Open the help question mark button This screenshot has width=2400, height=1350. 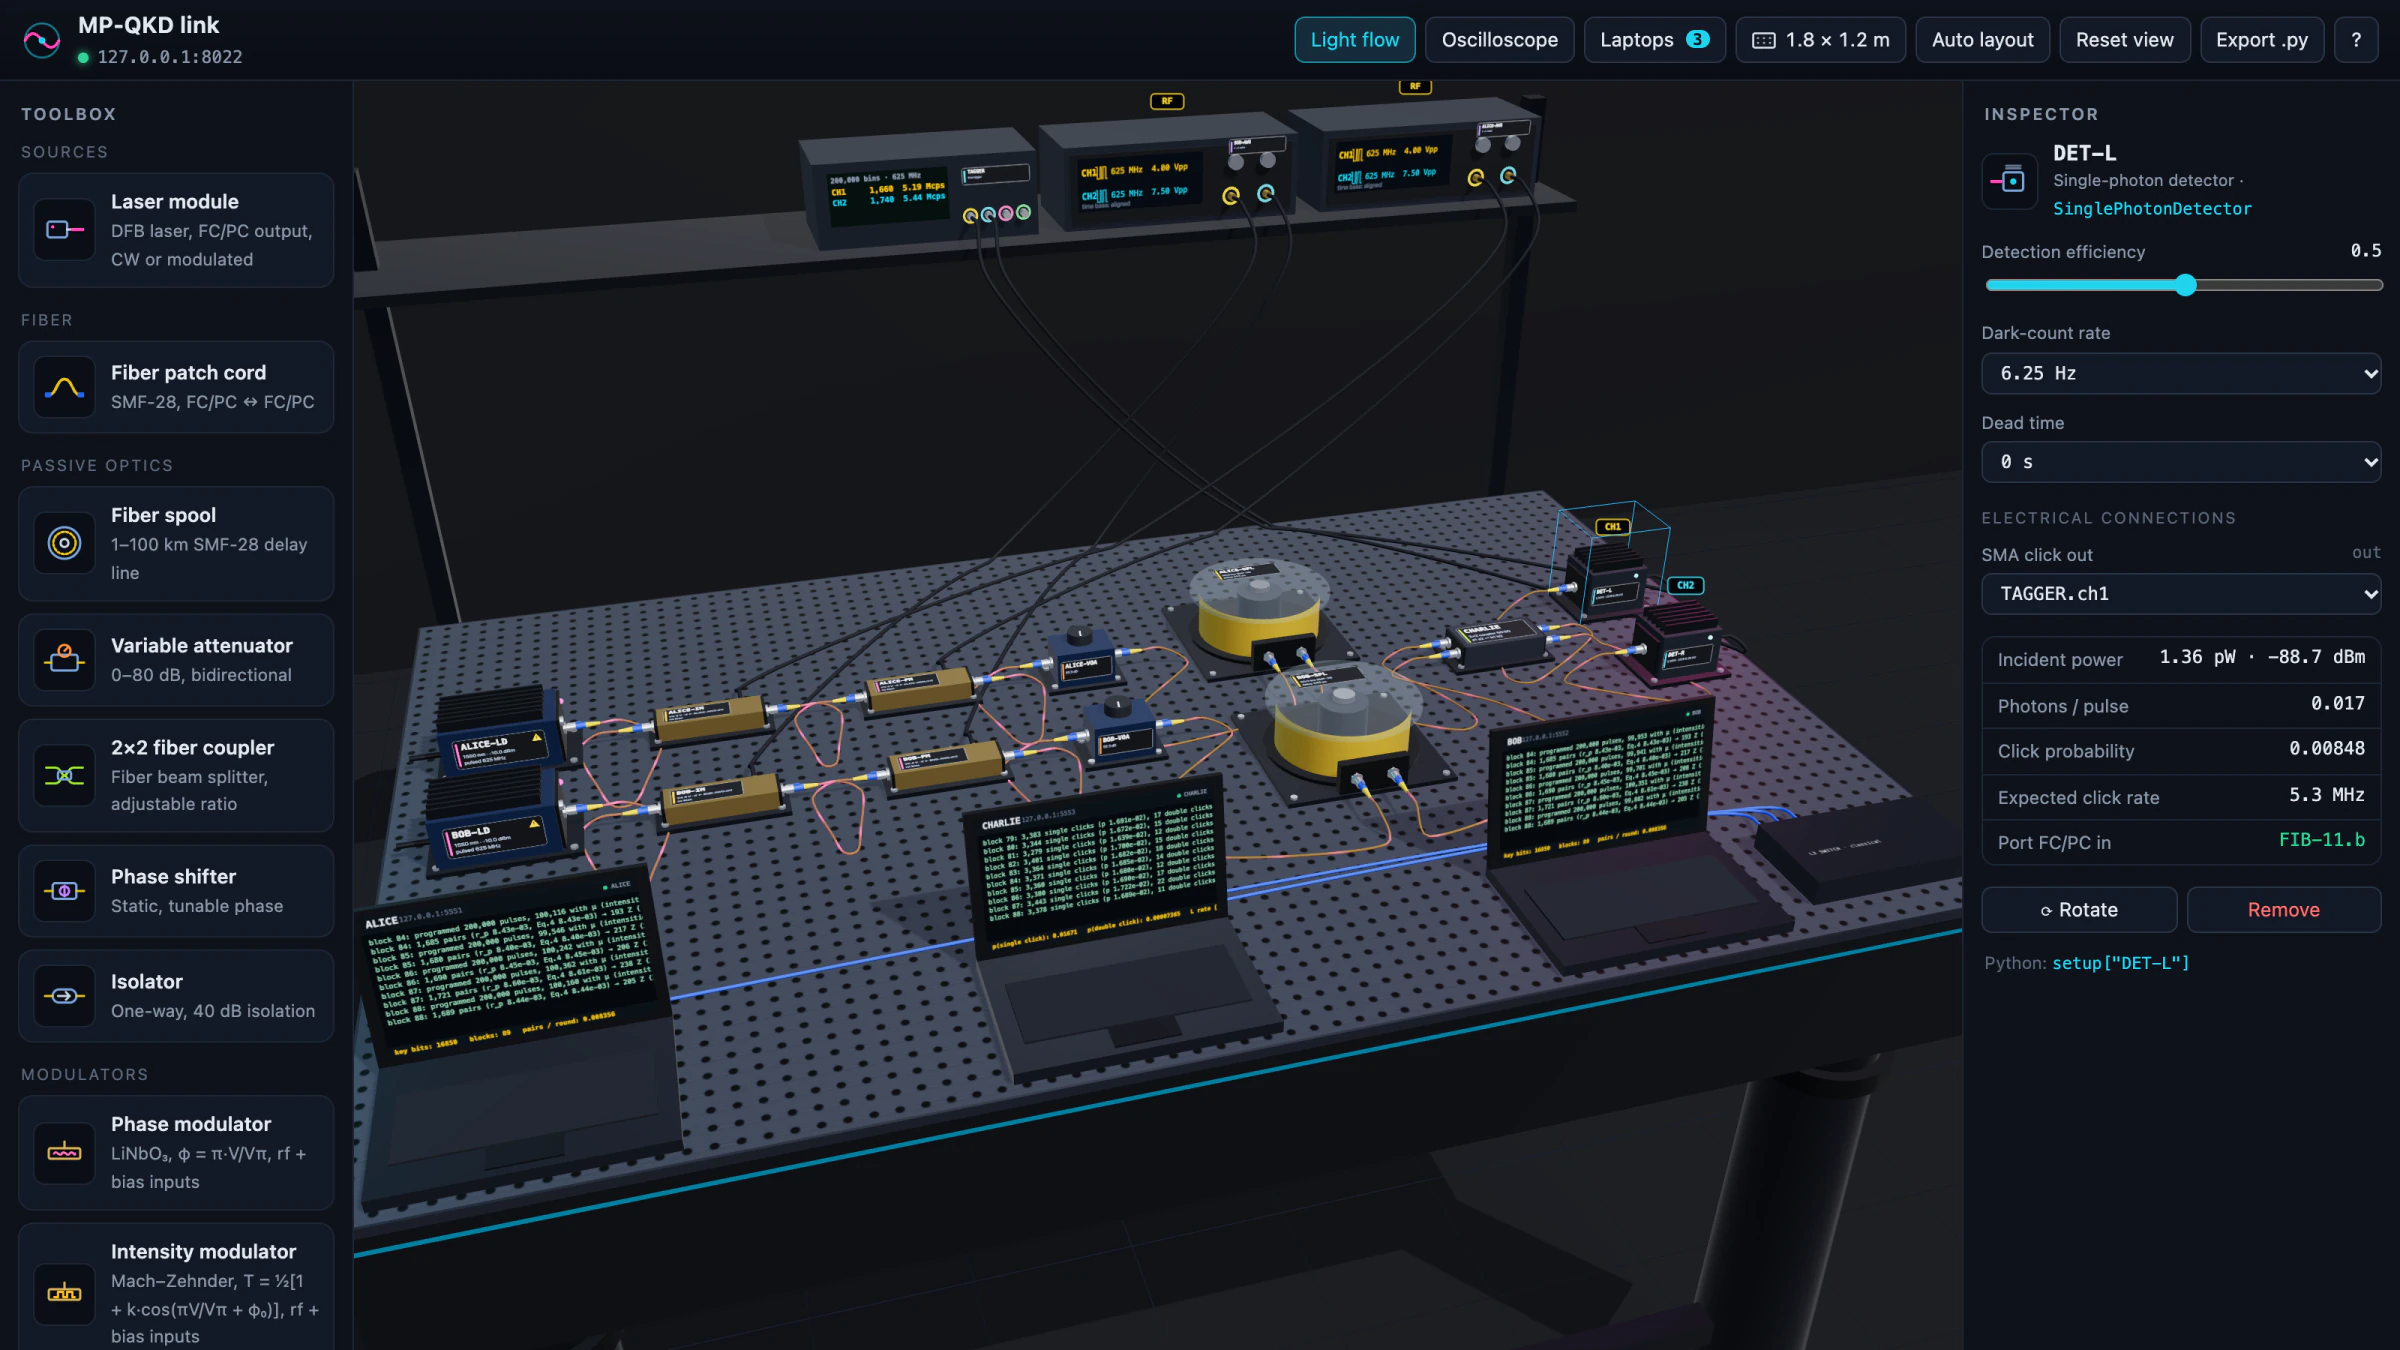[2356, 40]
